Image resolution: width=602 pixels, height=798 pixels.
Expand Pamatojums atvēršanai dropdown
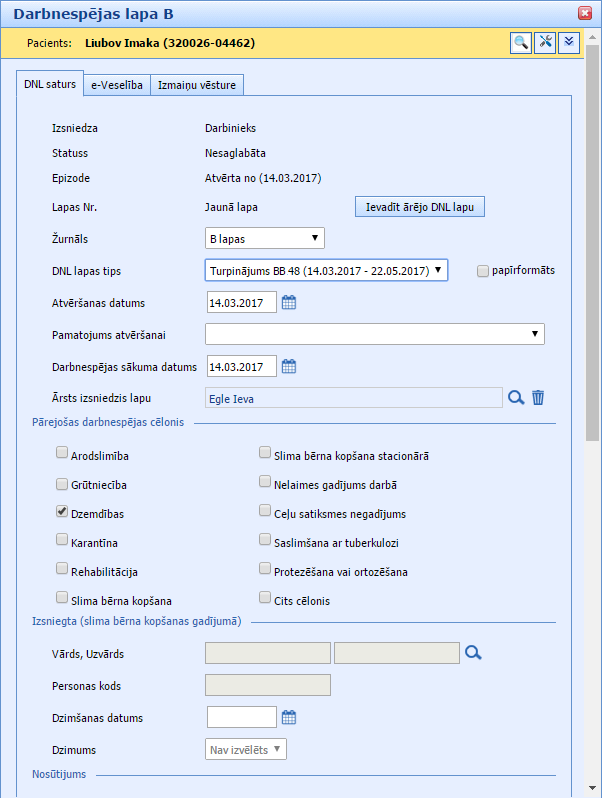(x=374, y=334)
